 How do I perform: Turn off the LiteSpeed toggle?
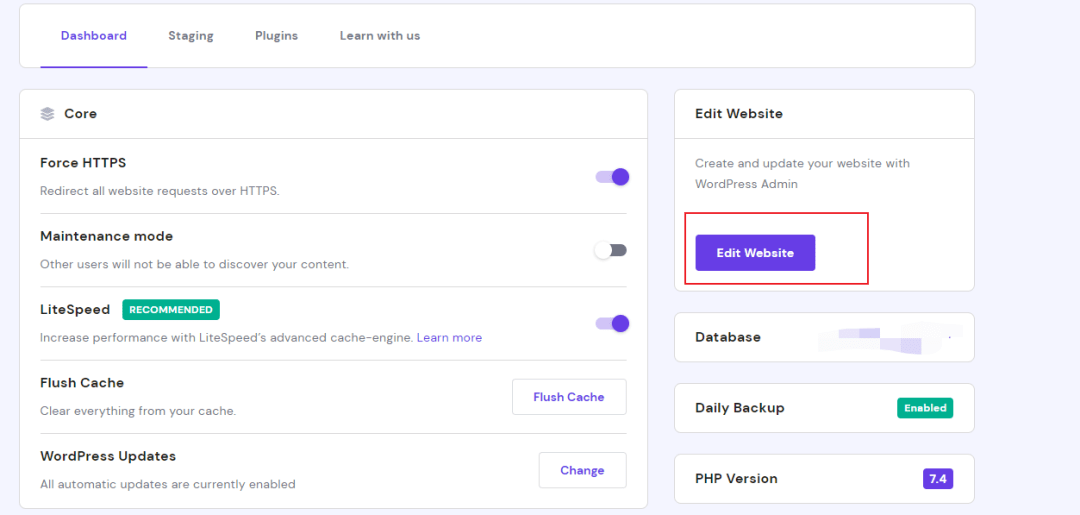(611, 323)
